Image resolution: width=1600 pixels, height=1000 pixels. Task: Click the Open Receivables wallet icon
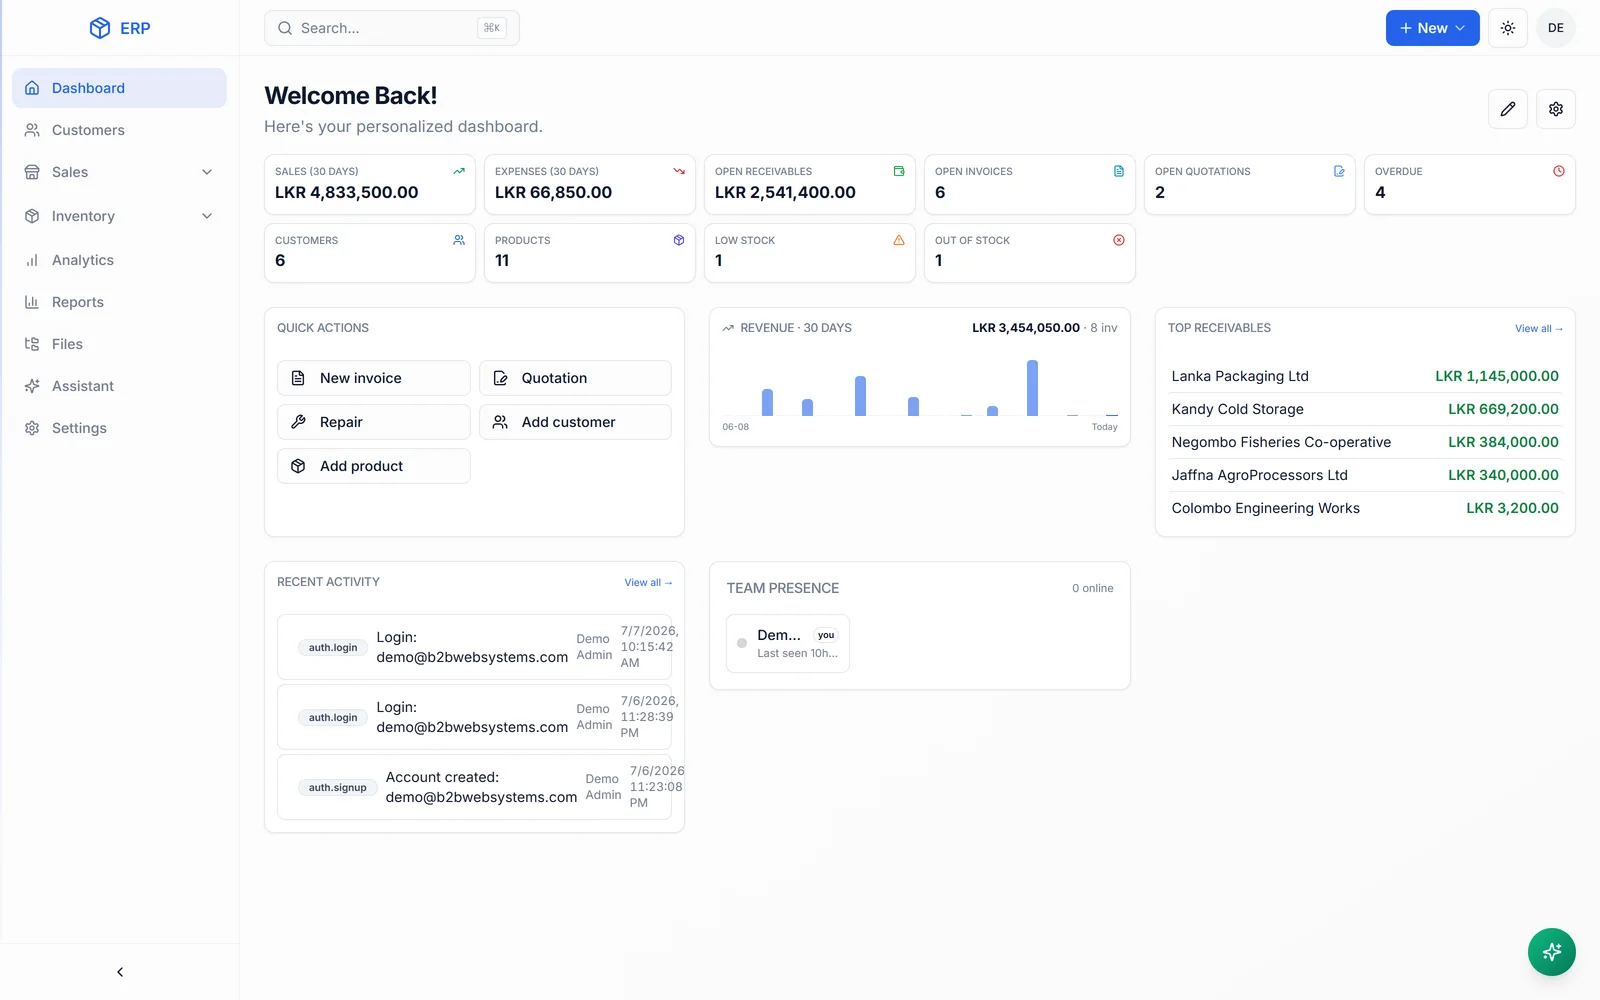899,171
